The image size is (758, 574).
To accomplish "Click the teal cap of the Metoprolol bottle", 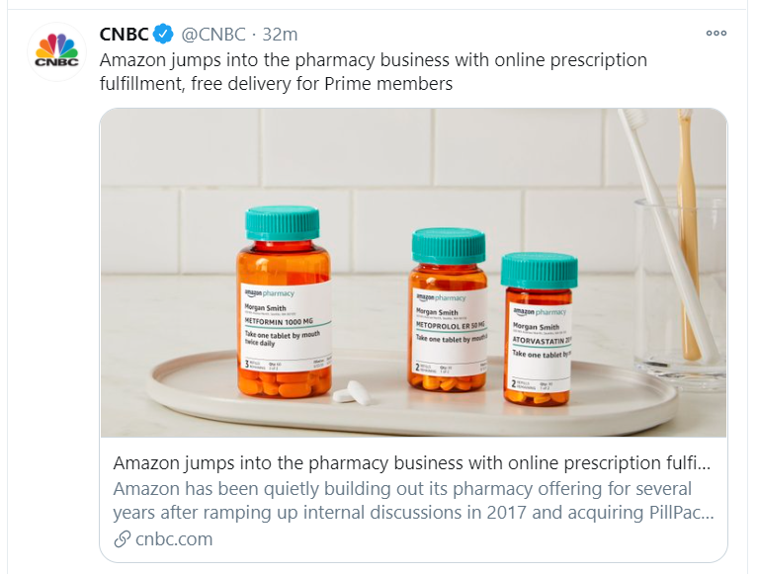I will click(x=448, y=246).
